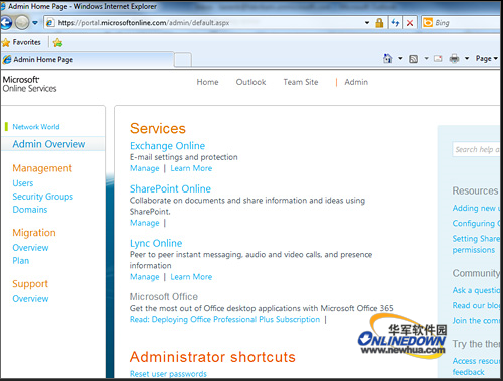This screenshot has height=381, width=503.
Task: Click the RSS feeds toolbar icon
Action: (413, 59)
